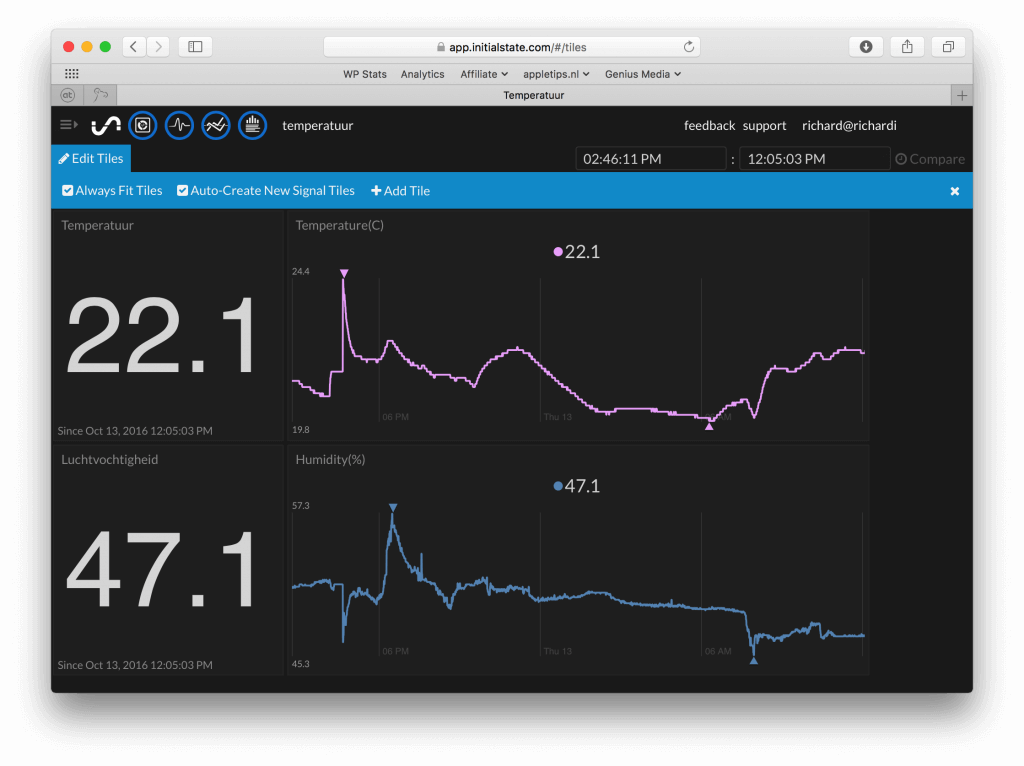Disable Auto-Create New Signal Tiles
1024x766 pixels.
(182, 190)
